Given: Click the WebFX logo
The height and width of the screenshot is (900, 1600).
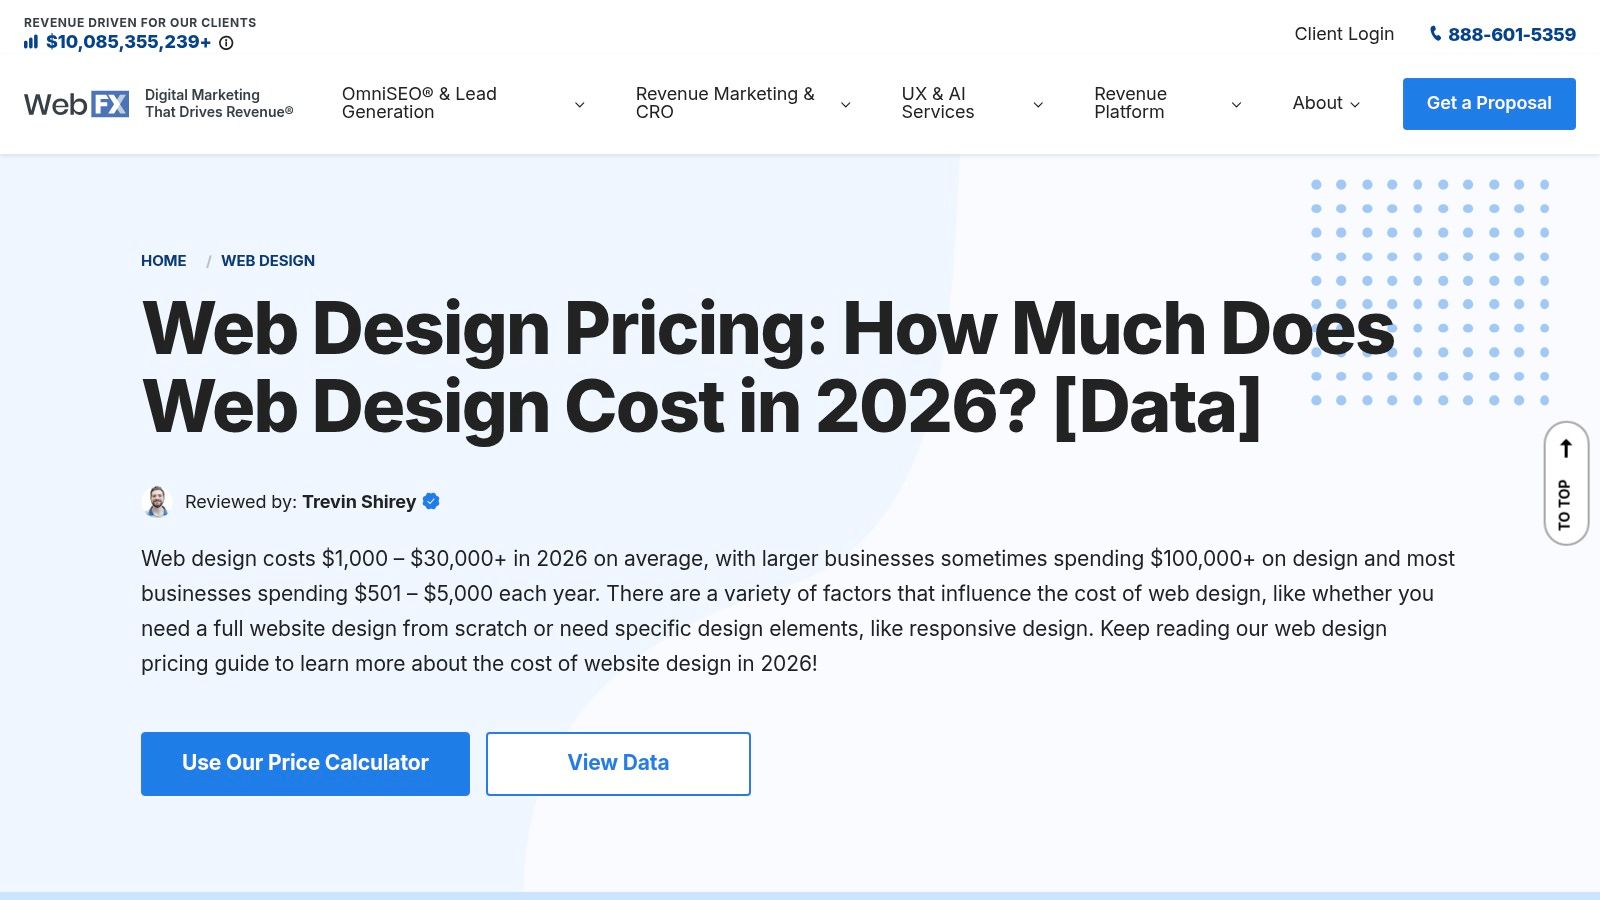Looking at the screenshot, I should click(x=76, y=104).
